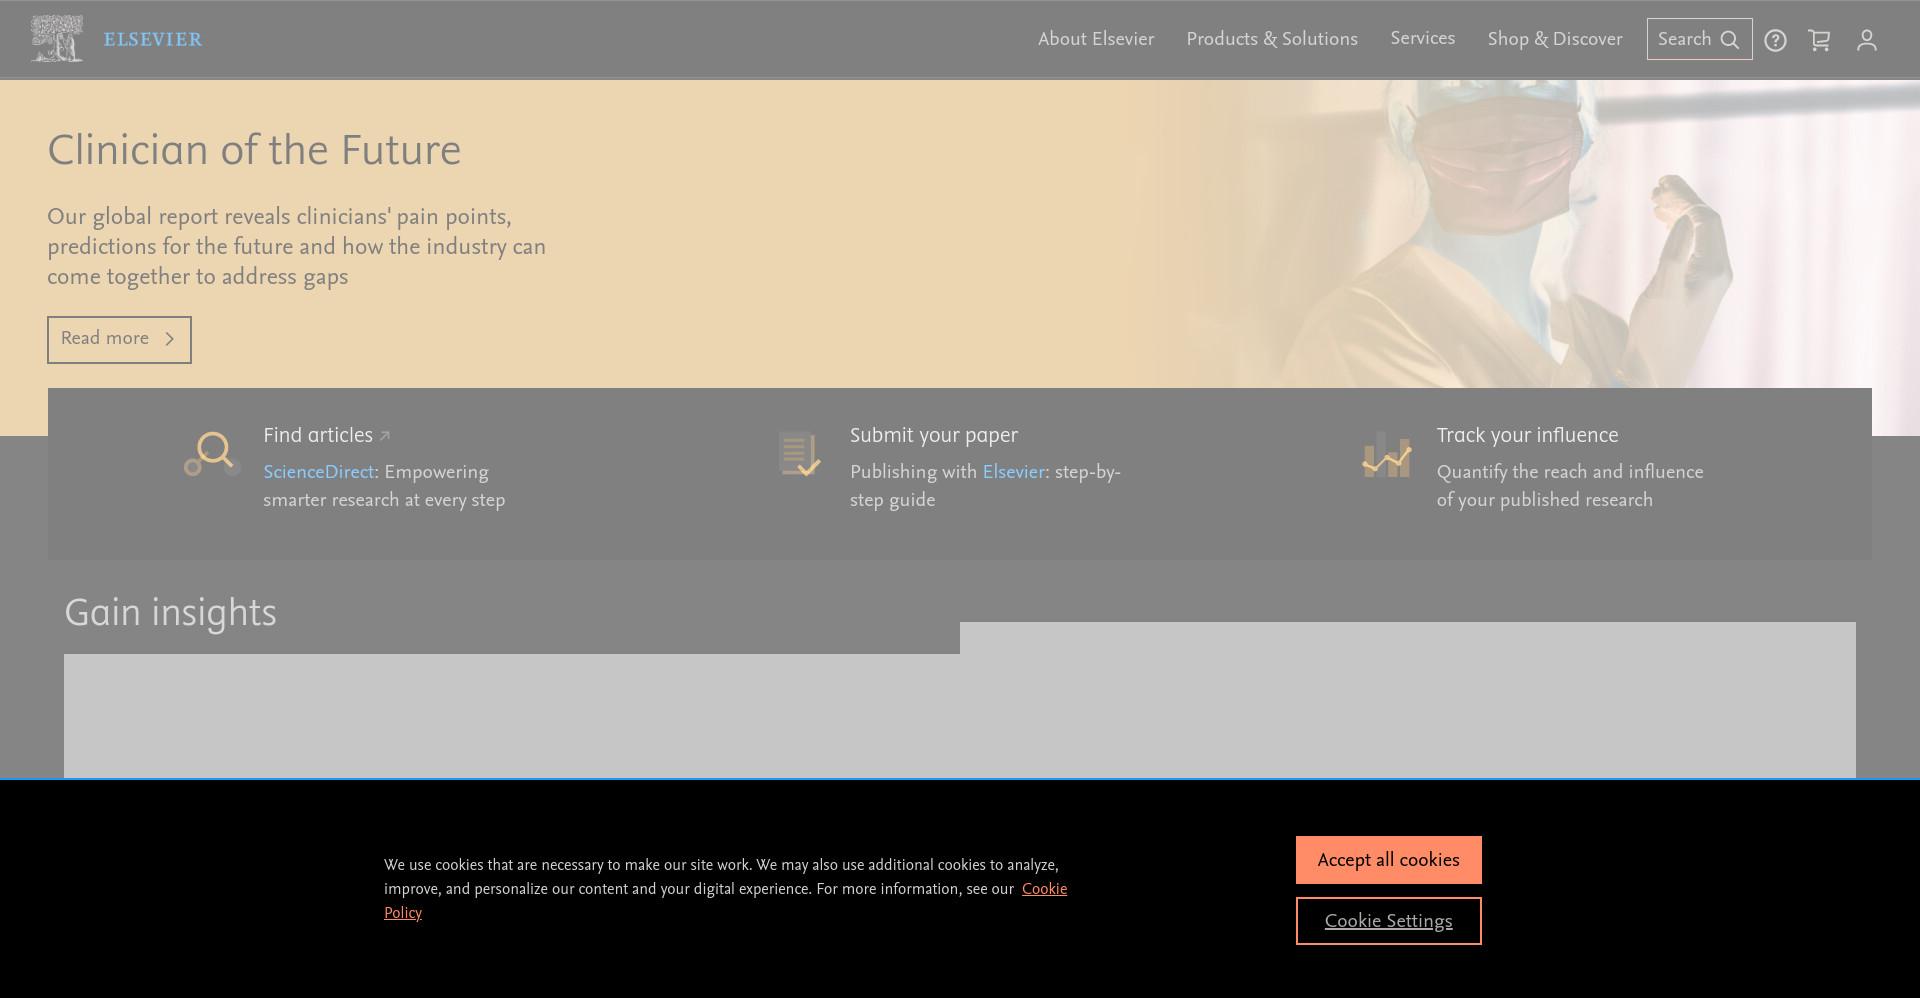Screen dimensions: 1920x998
Task: Click the Clinician of the Future headline
Action: click(x=254, y=151)
